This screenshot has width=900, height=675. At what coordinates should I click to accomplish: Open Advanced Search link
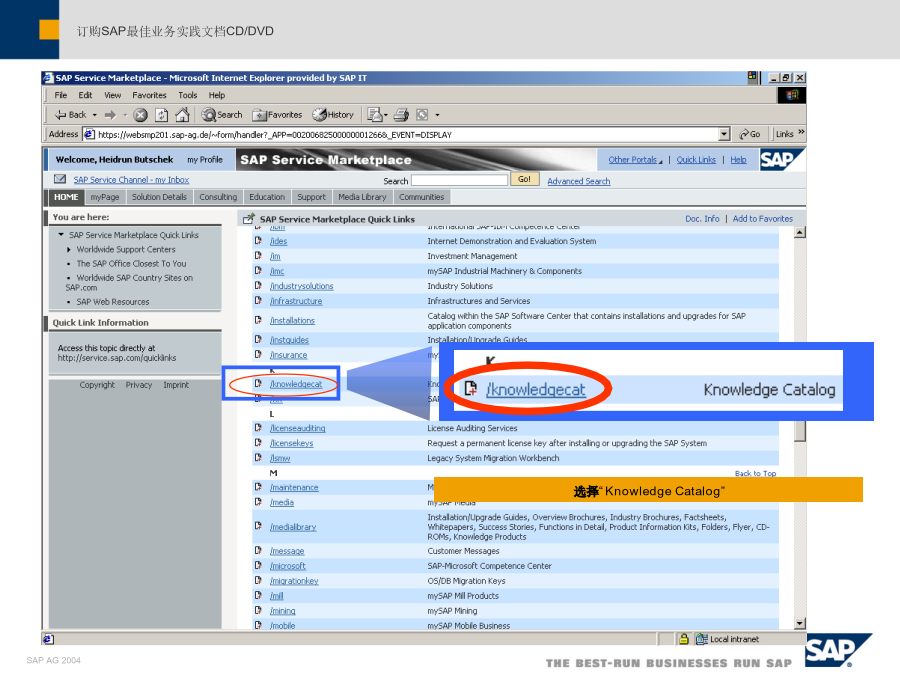coord(579,181)
